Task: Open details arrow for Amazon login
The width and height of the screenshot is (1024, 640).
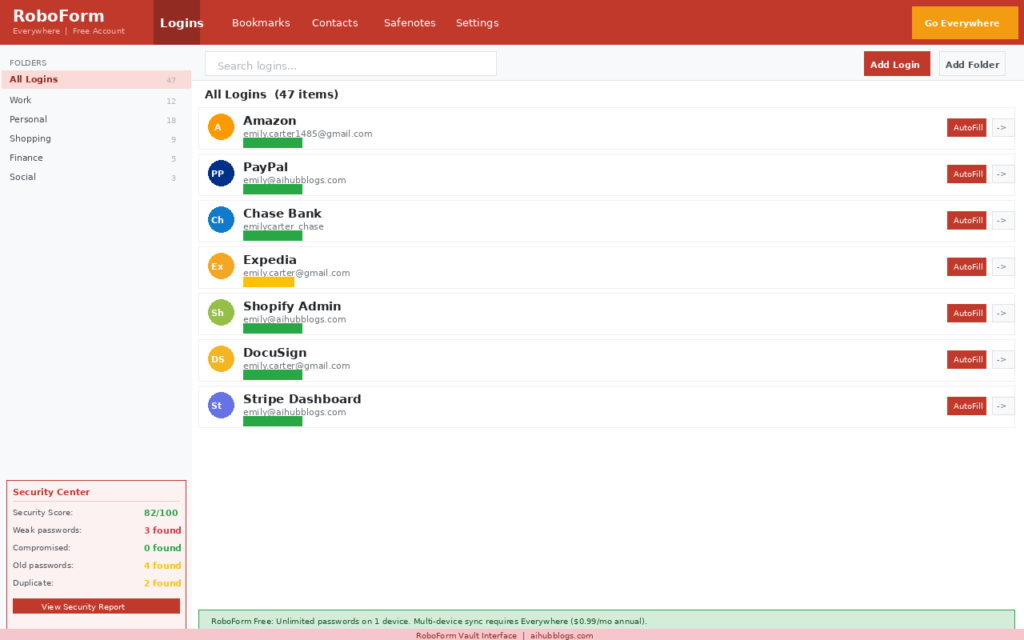Action: pyautogui.click(x=1002, y=127)
